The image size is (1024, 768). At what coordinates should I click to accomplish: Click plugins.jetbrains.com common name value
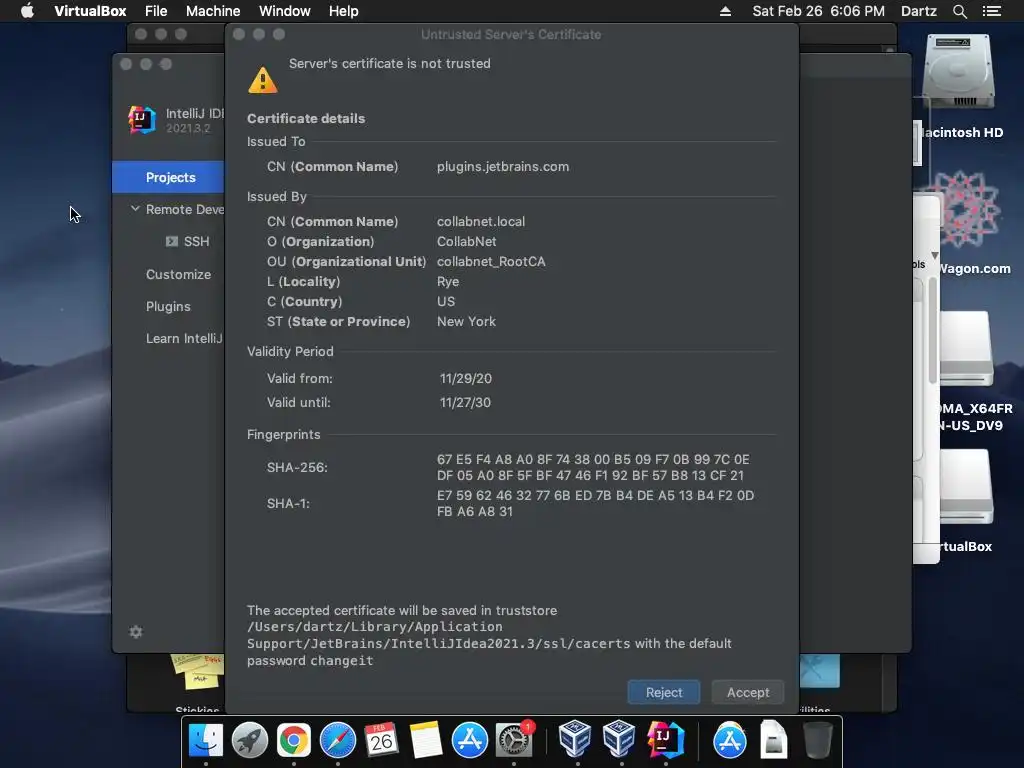[503, 167]
